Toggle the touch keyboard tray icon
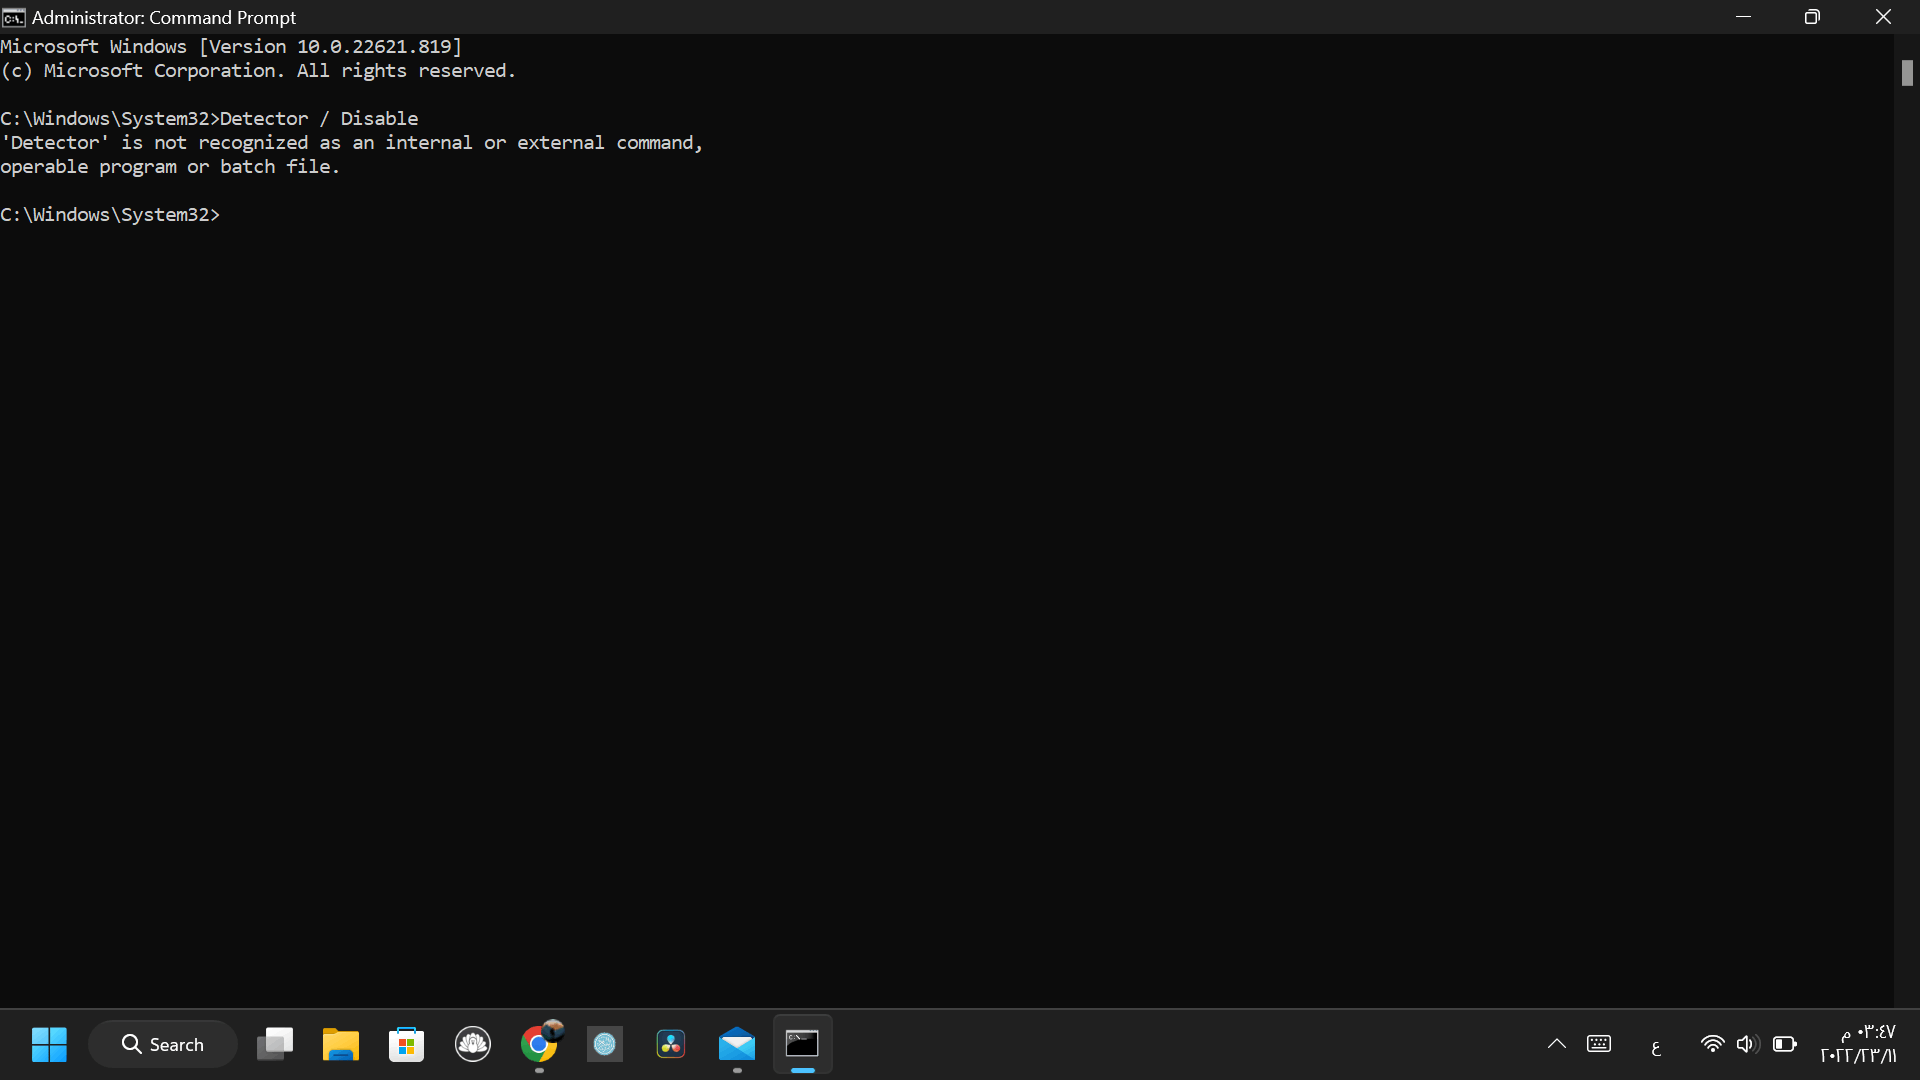The width and height of the screenshot is (1920, 1080). point(1599,1044)
